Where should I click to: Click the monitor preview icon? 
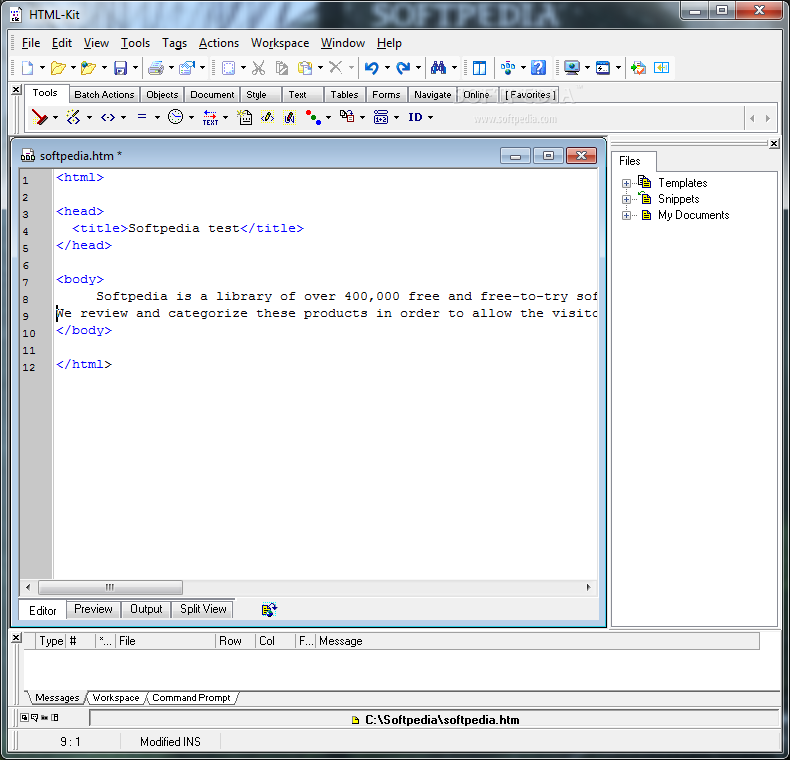[572, 68]
